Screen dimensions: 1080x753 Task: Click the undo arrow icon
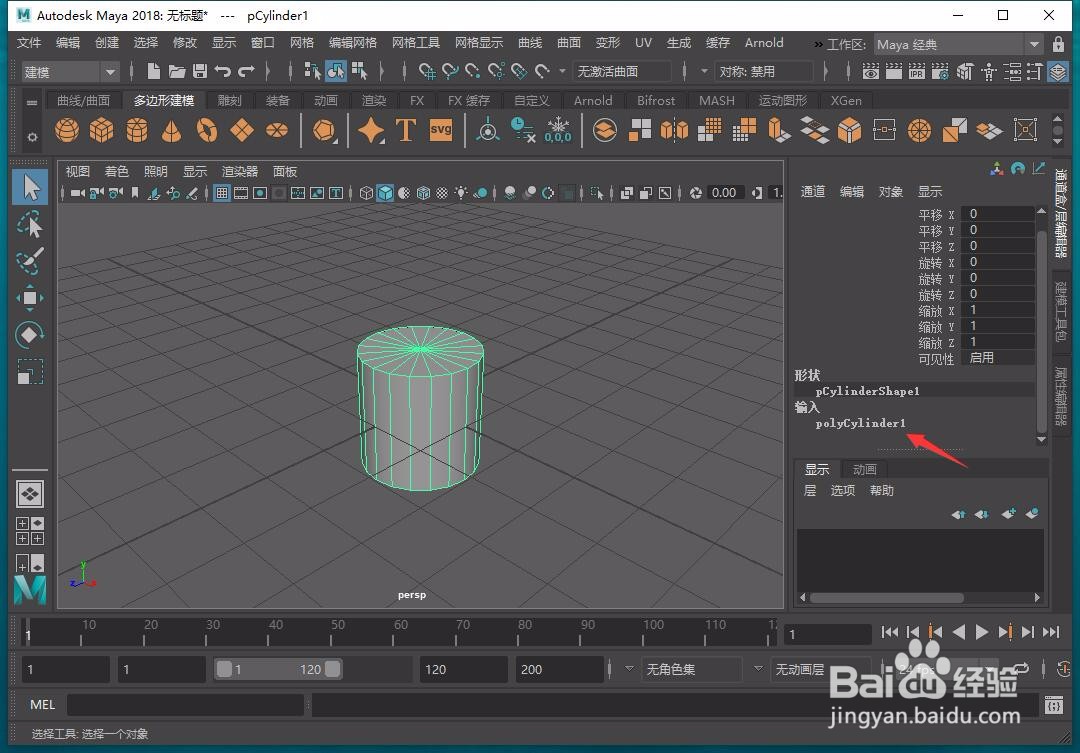click(x=222, y=71)
